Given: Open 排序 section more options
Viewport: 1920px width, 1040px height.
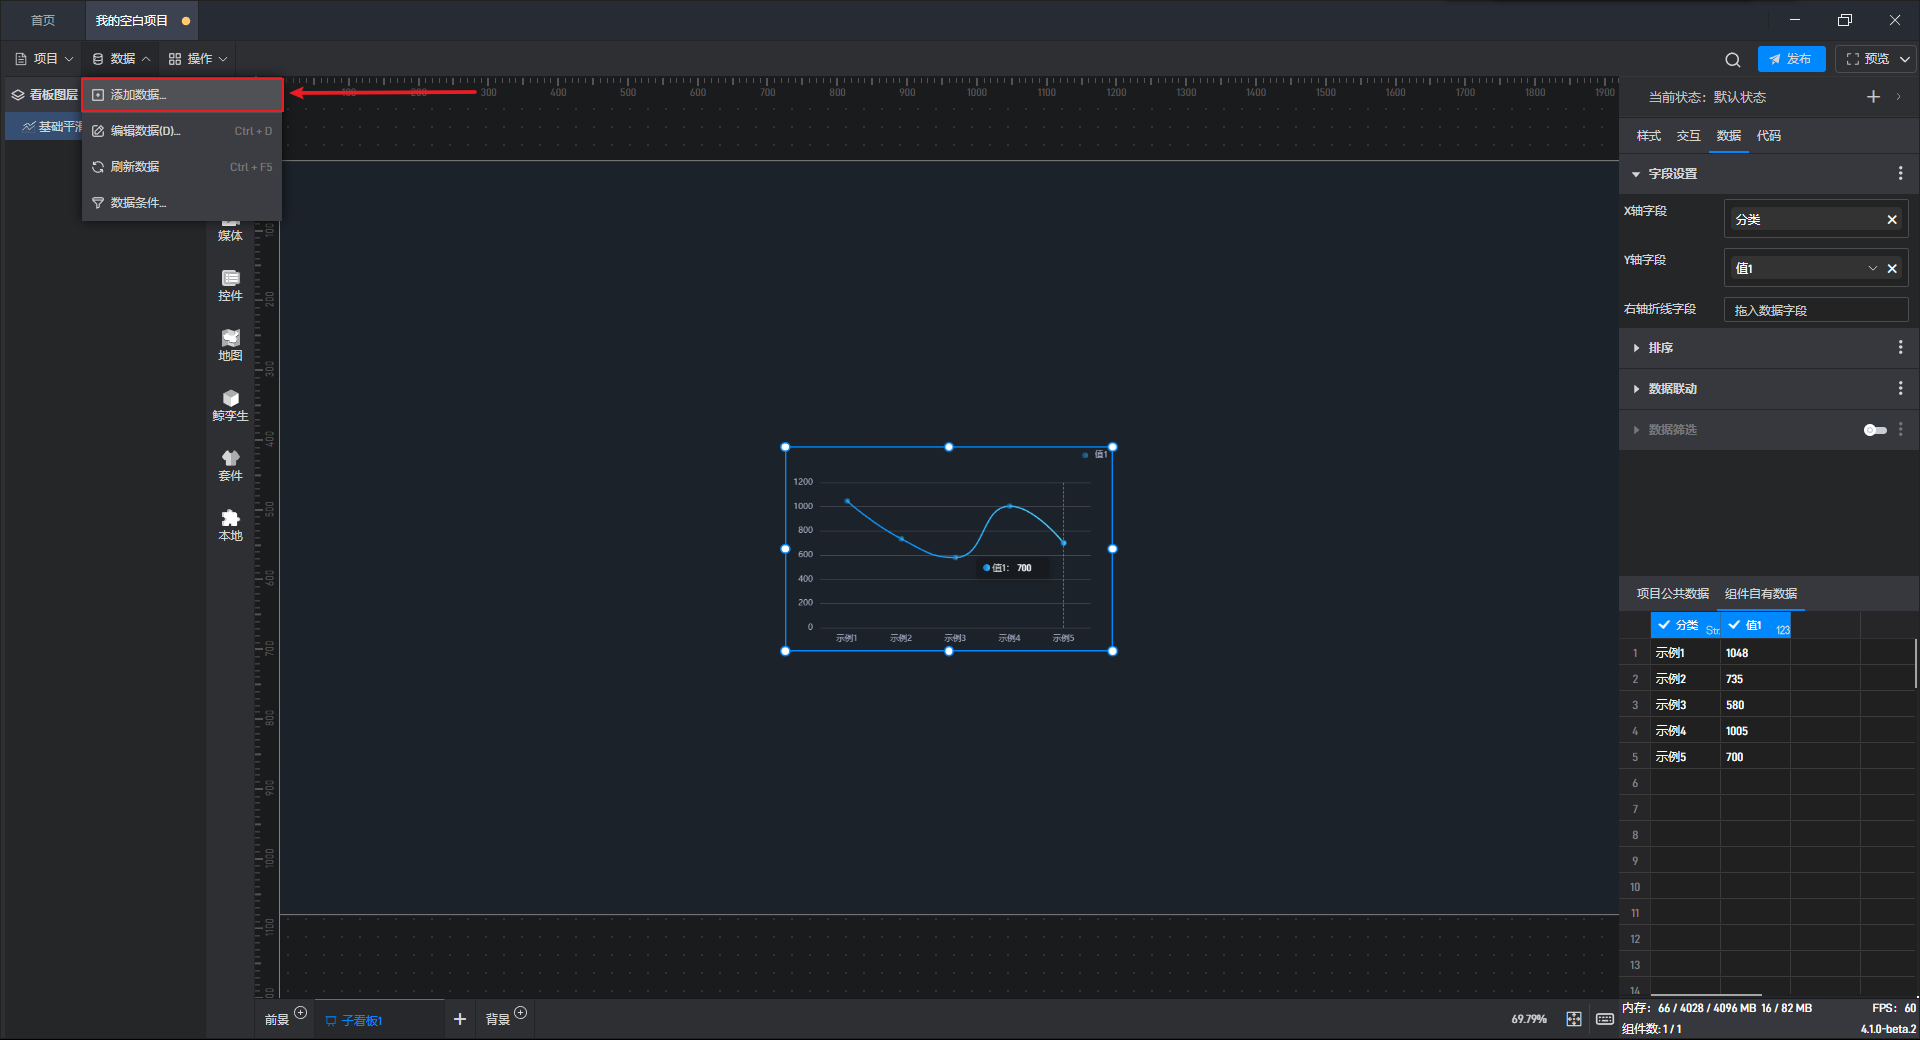Looking at the screenshot, I should click(x=1900, y=347).
